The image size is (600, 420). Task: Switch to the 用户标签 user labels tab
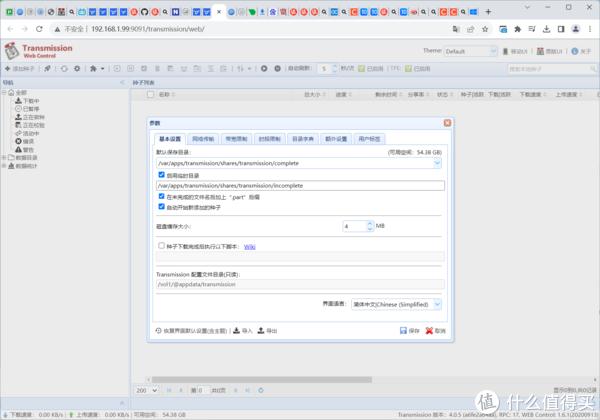pyautogui.click(x=369, y=139)
